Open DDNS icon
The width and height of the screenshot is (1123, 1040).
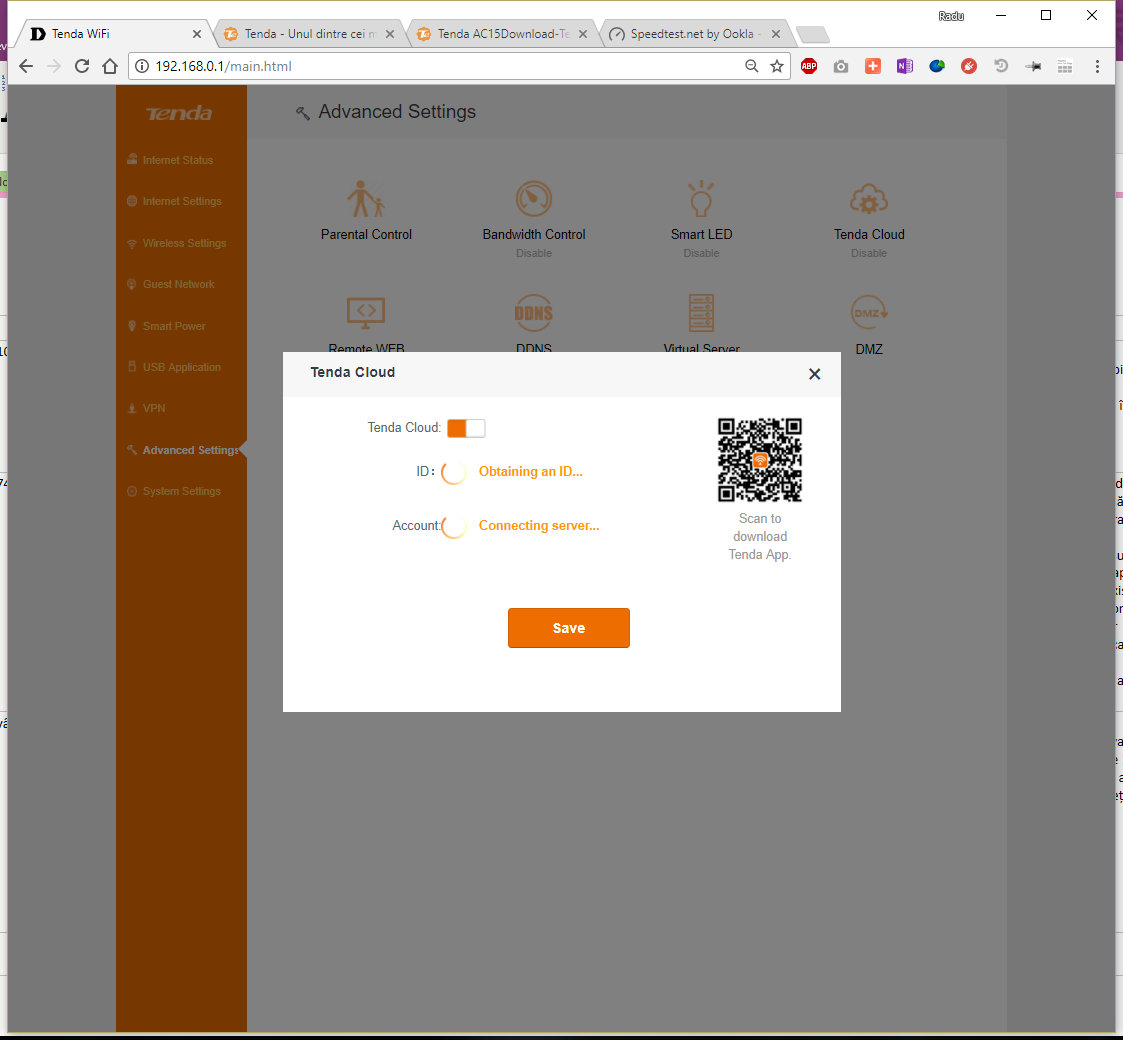(534, 313)
